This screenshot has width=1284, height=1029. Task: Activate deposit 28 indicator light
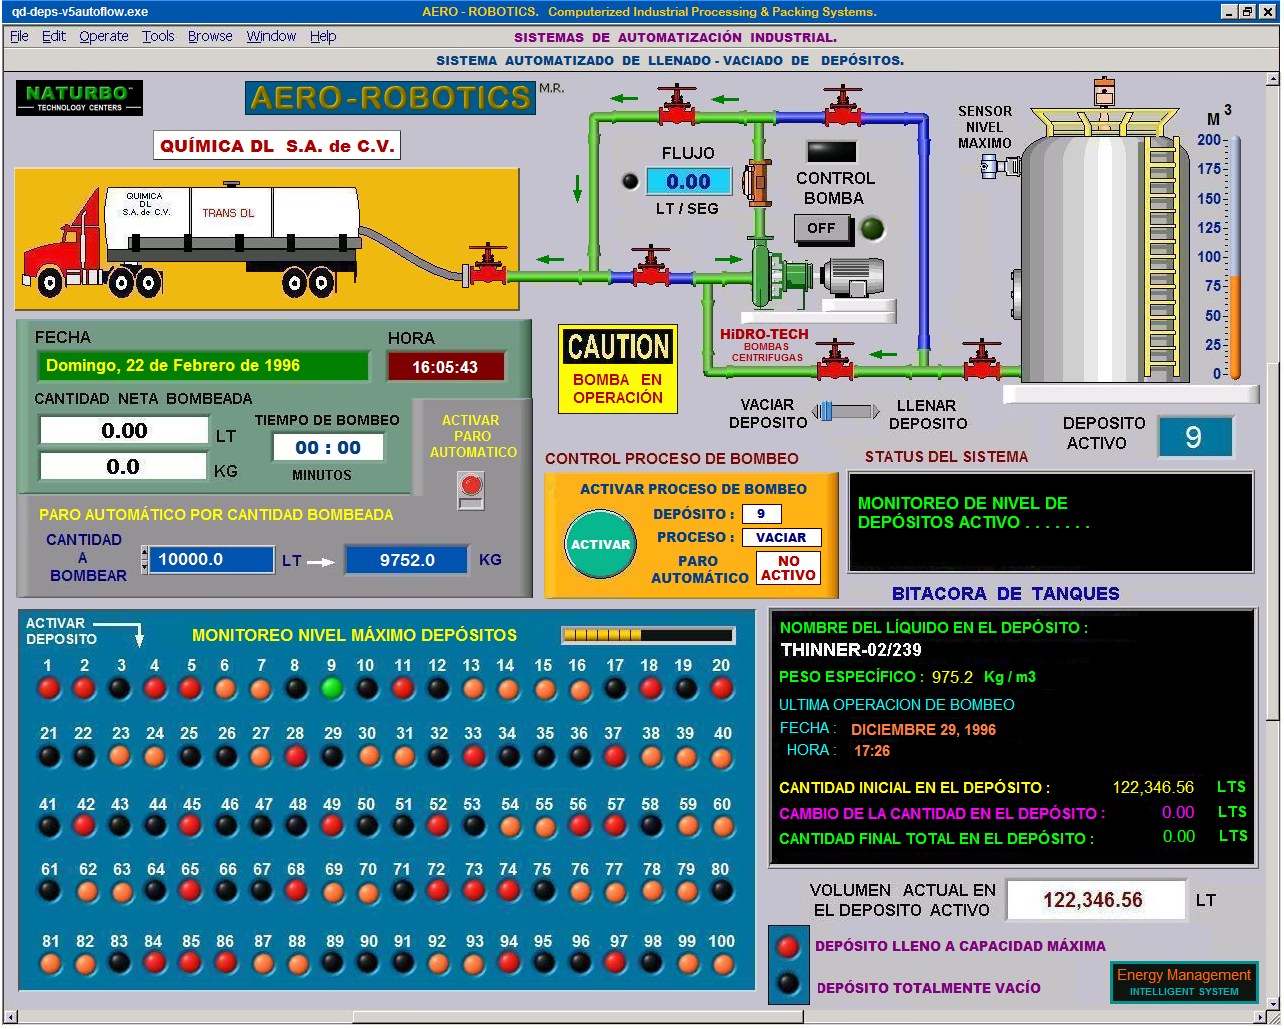[296, 757]
